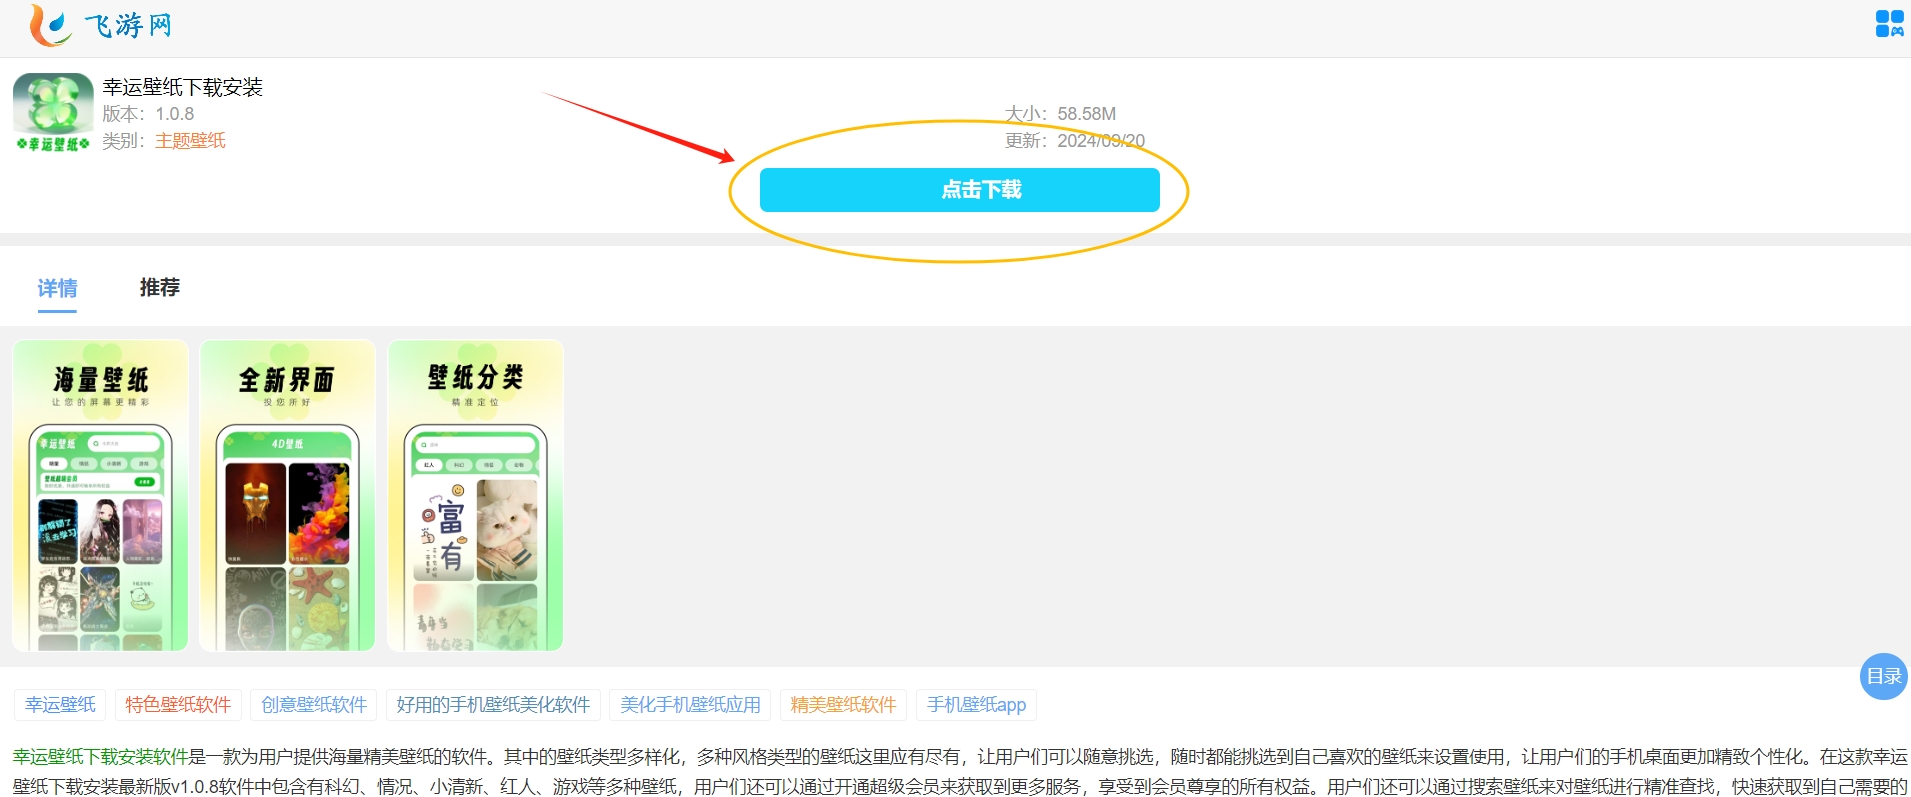Click the 目录 floating button
Image resolution: width=1911 pixels, height=797 pixels.
[1884, 676]
